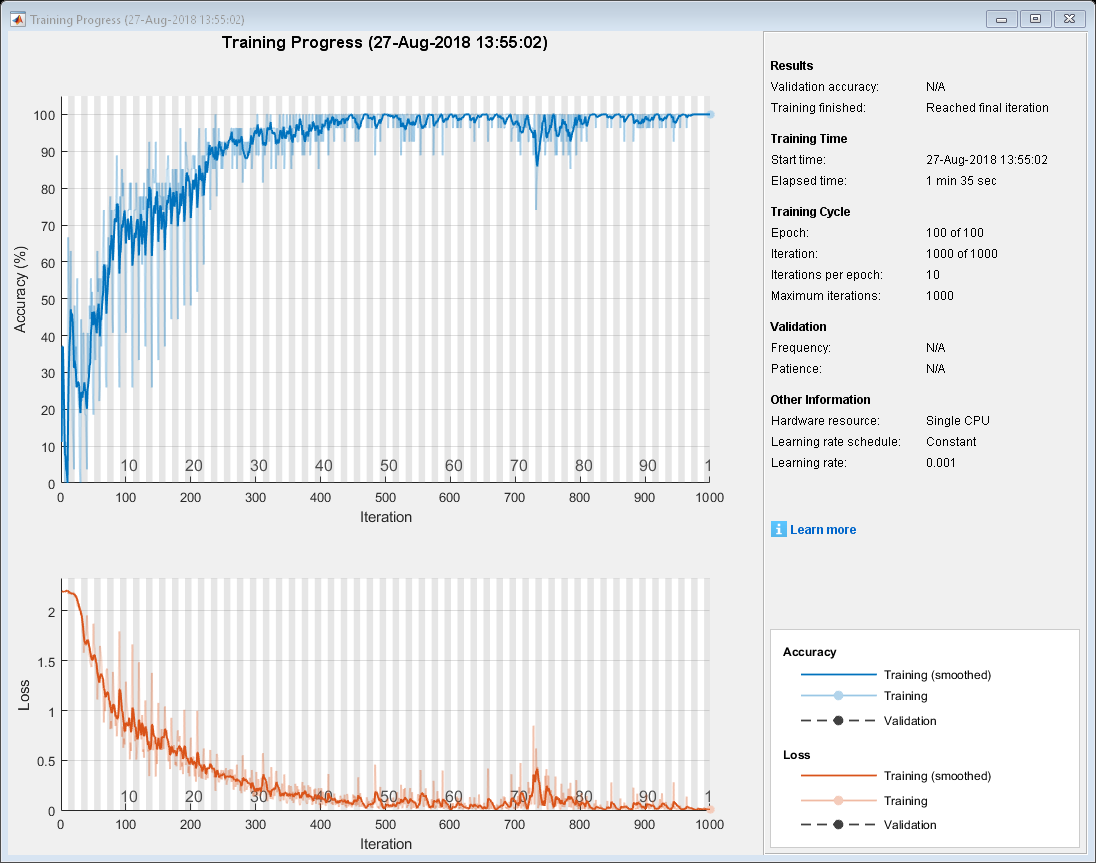
Task: Click the Results section heading
Action: (x=791, y=66)
